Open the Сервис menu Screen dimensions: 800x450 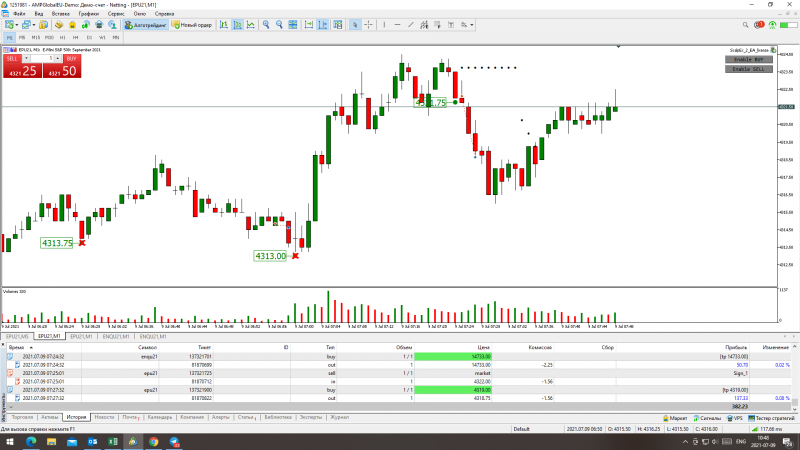tap(116, 14)
